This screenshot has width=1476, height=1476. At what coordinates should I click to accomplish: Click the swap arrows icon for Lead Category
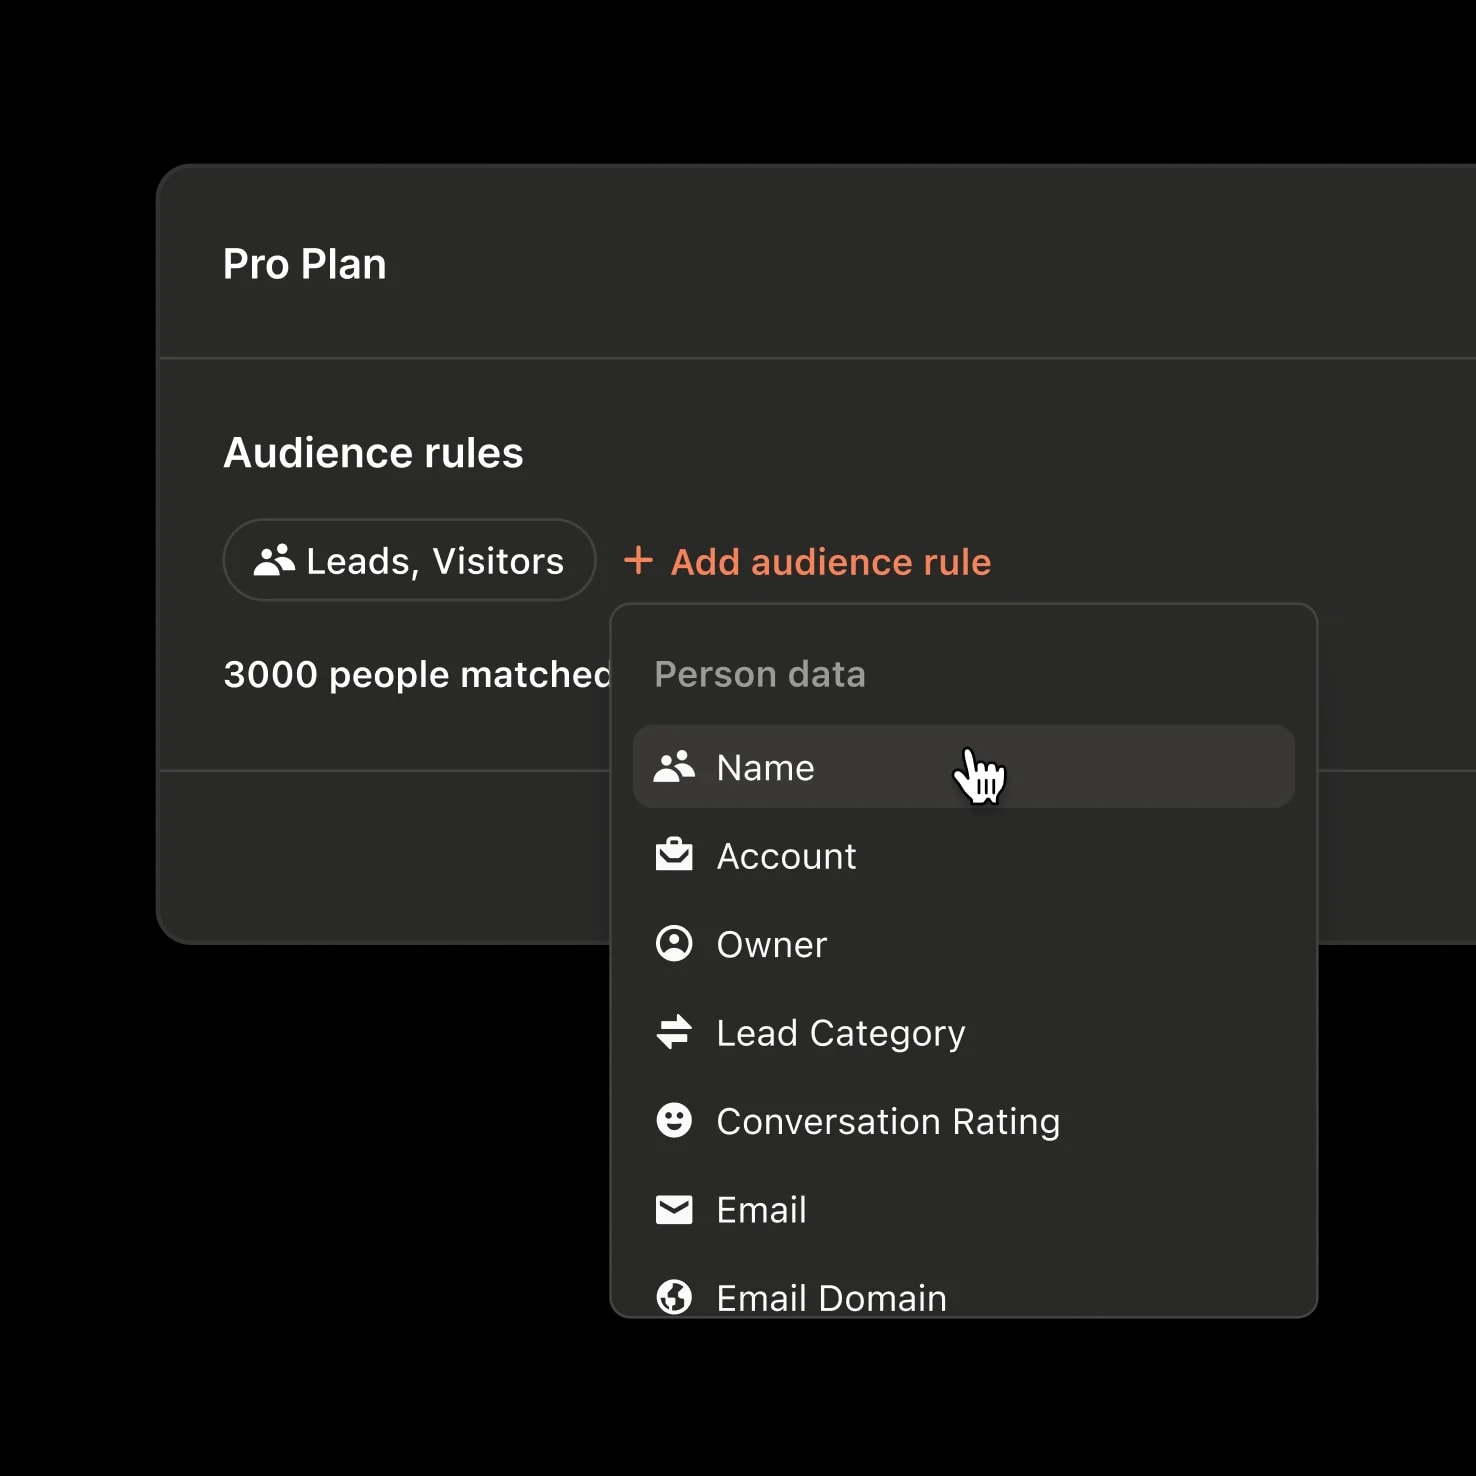point(674,1032)
